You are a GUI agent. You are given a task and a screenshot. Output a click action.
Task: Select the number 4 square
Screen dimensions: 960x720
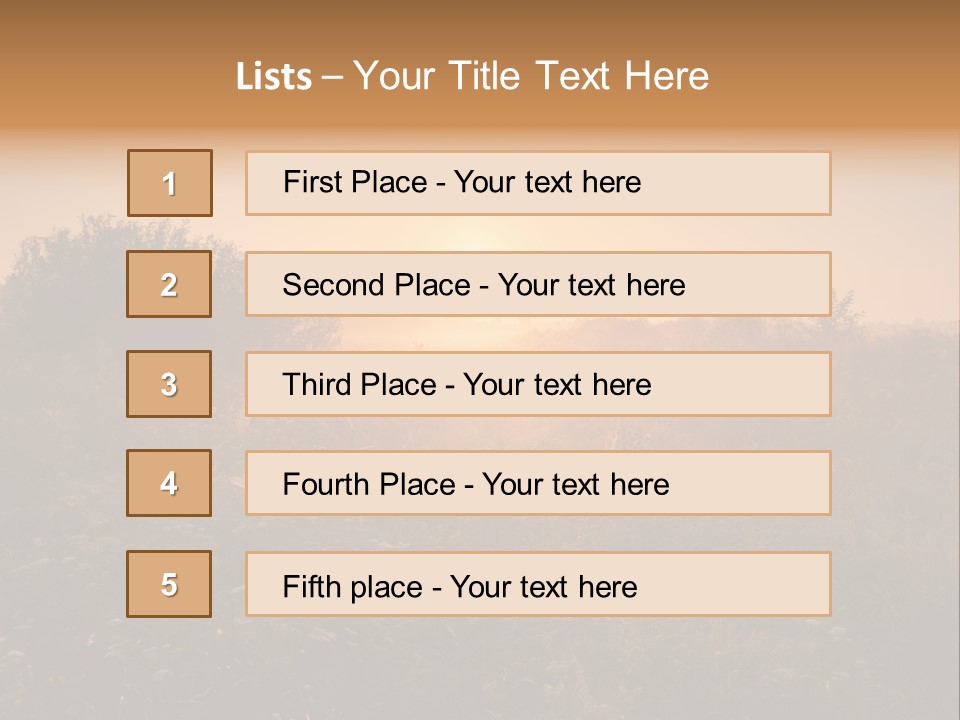tap(169, 483)
